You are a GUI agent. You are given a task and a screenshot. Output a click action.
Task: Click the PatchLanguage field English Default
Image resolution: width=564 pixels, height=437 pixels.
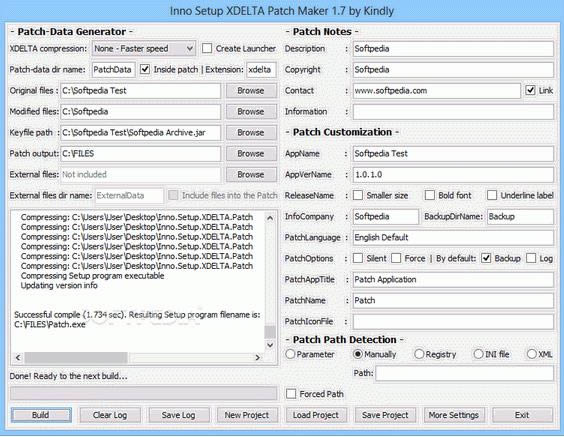(x=453, y=237)
